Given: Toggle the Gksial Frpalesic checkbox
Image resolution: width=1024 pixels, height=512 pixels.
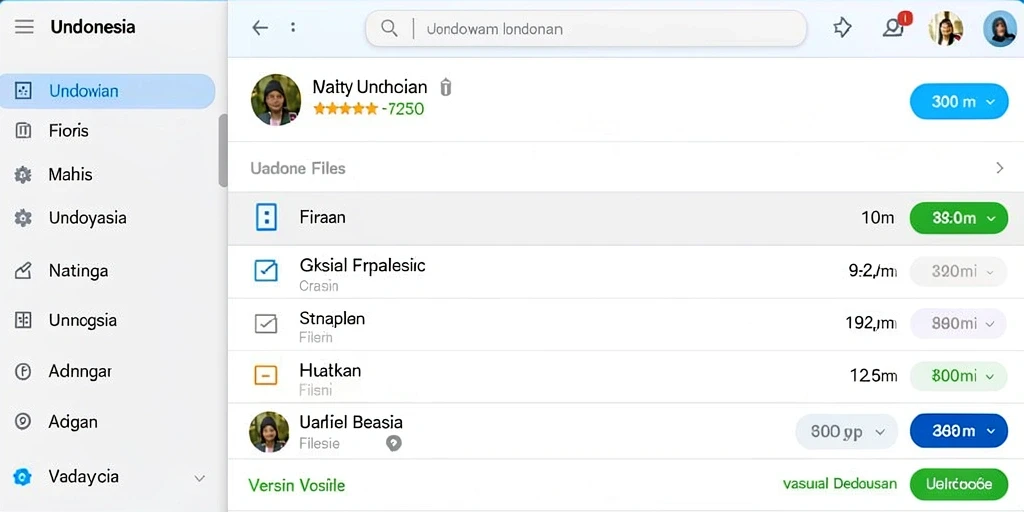Looking at the screenshot, I should (266, 270).
